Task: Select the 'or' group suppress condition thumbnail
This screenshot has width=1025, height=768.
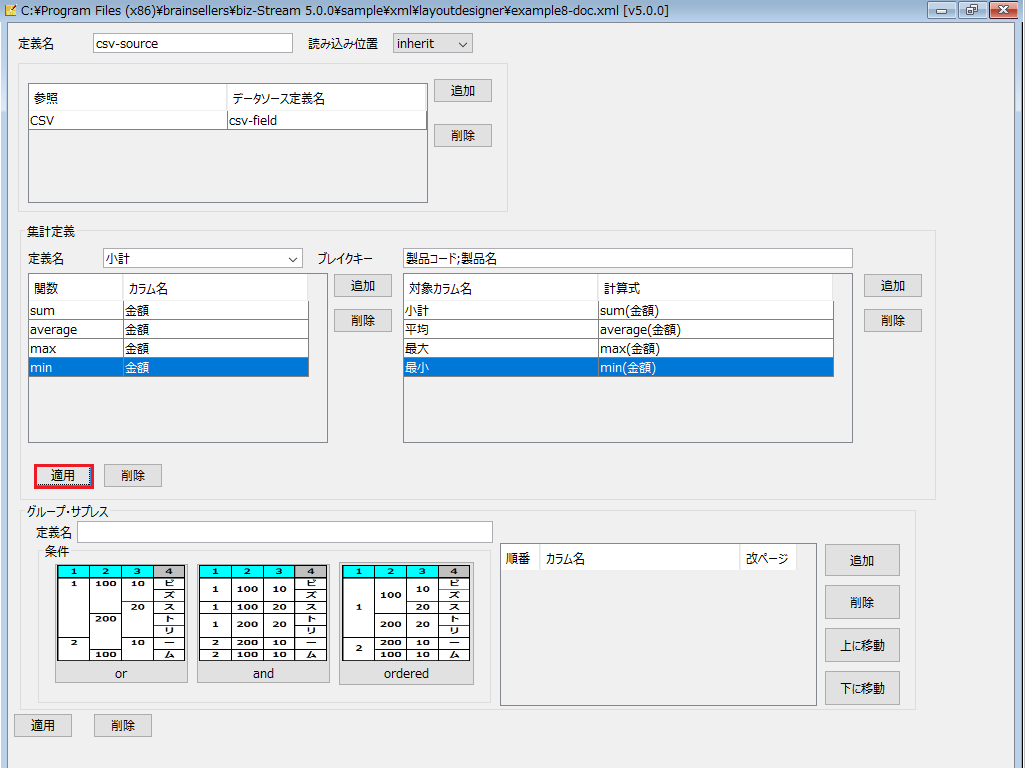Action: click(121, 624)
